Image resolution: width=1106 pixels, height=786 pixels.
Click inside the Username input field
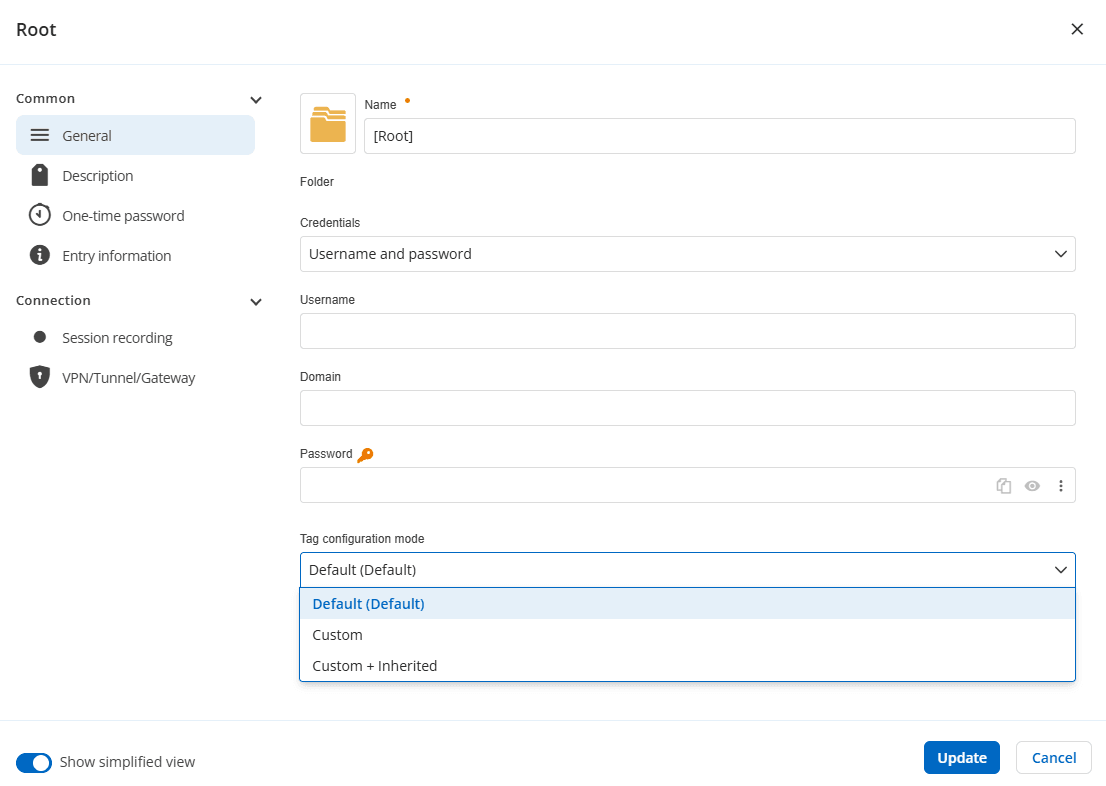coord(687,331)
